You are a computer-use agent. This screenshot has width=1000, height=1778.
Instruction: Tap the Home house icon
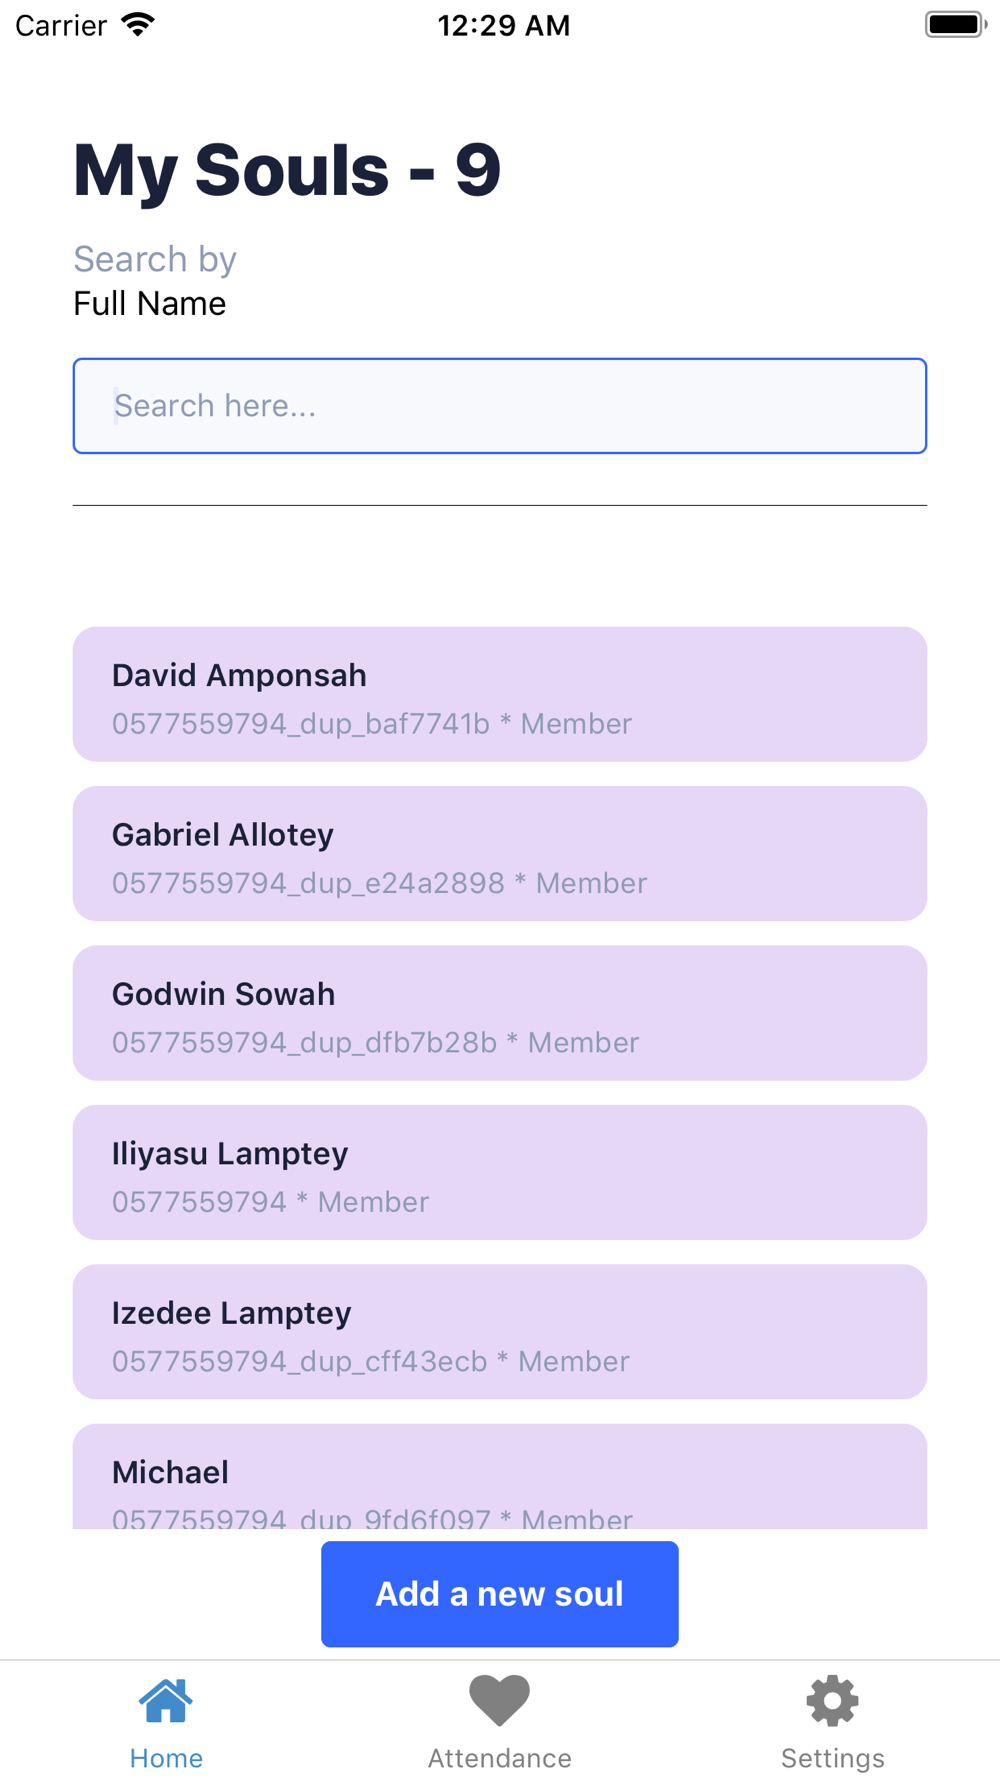point(166,1701)
